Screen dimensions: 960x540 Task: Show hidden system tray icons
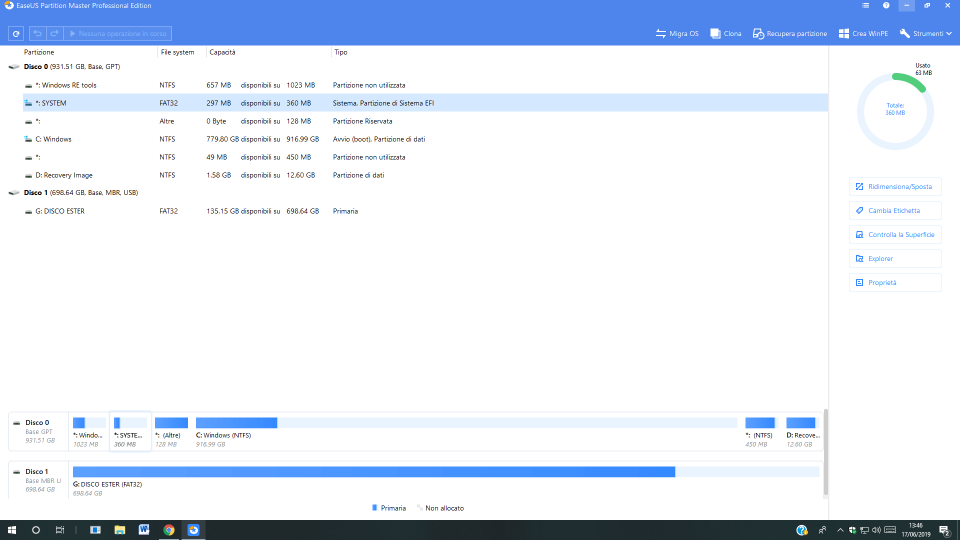click(840, 530)
